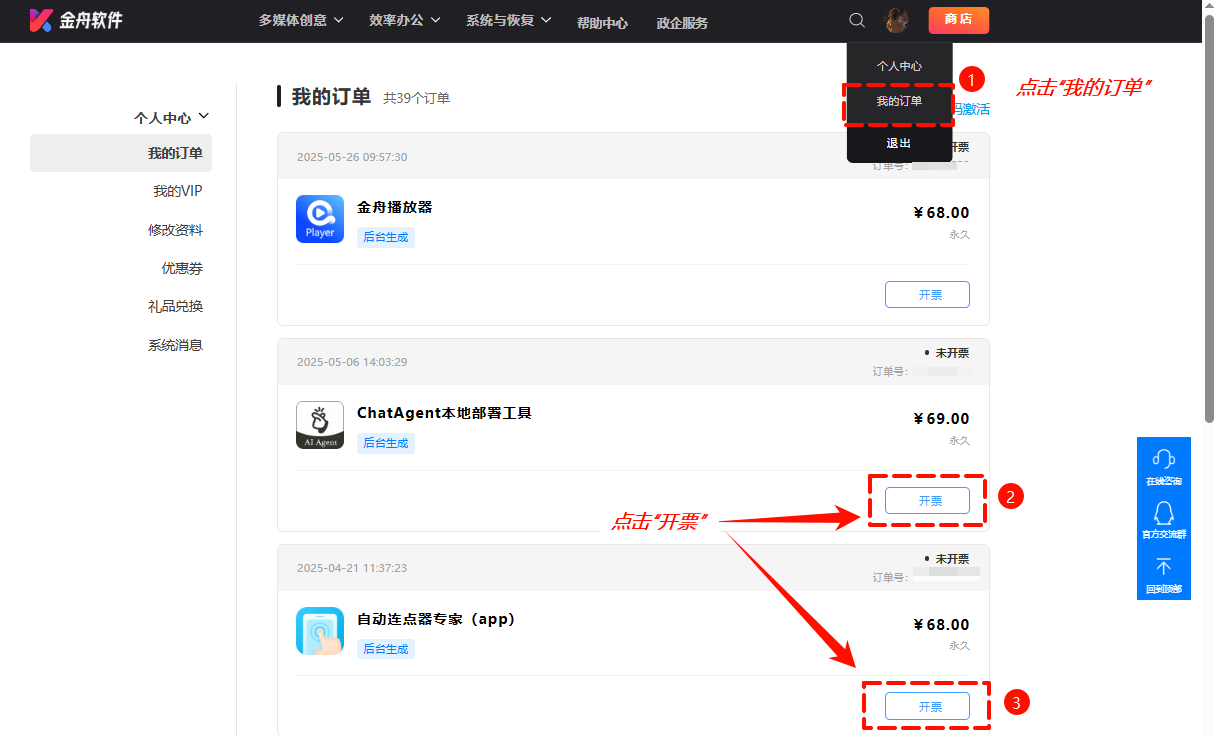The height and width of the screenshot is (736, 1214).
Task: Click the 共39个订单 count text
Action: coord(416,98)
